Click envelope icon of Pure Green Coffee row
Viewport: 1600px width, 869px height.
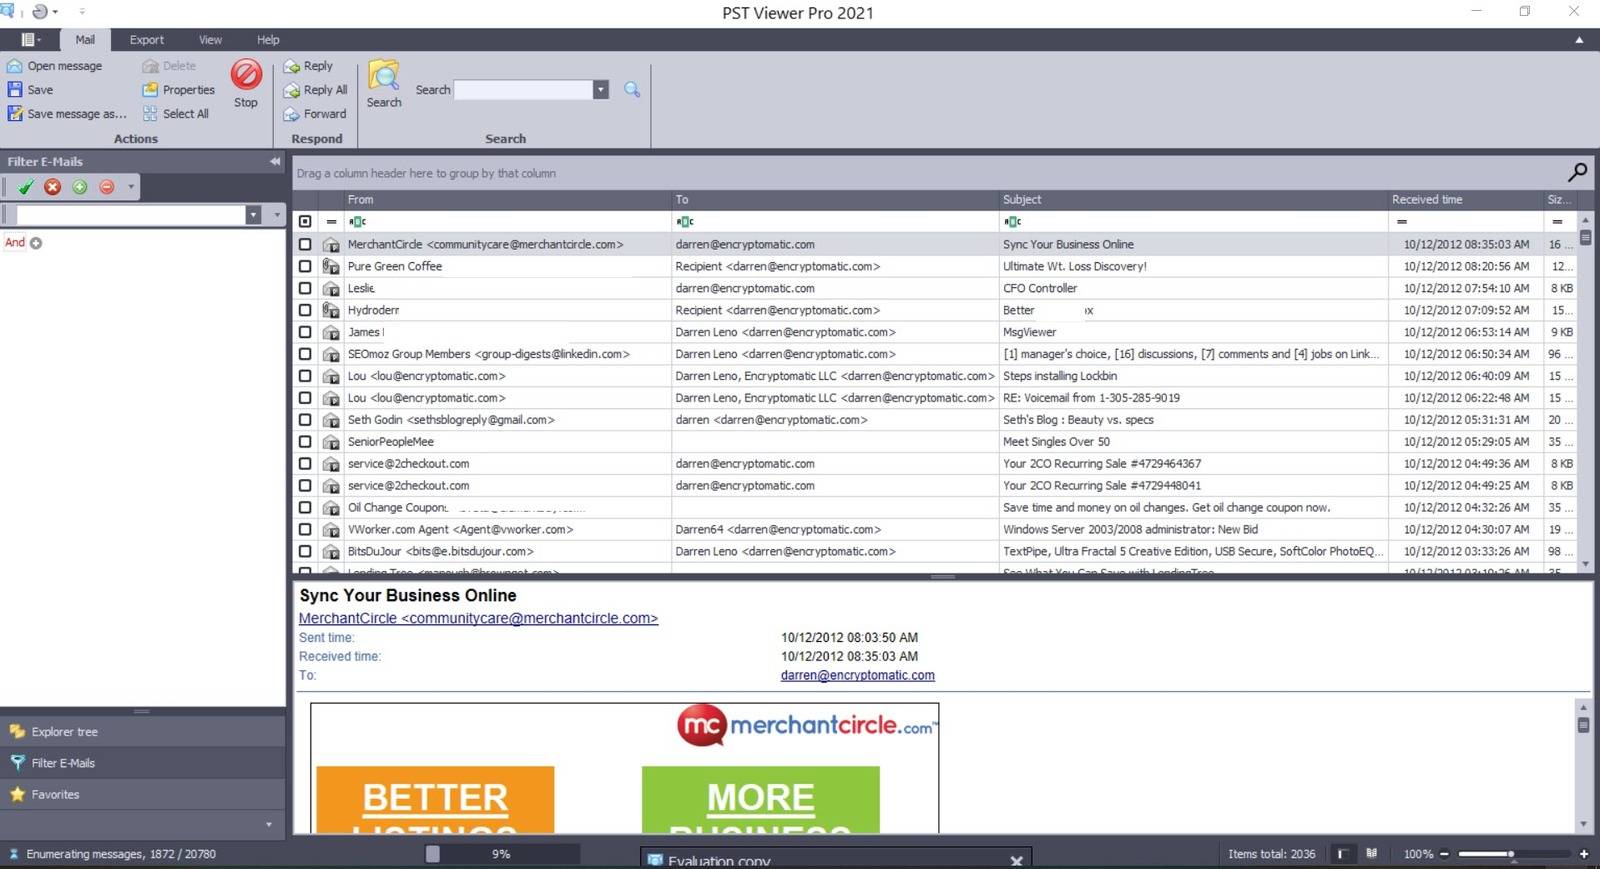[x=331, y=266]
